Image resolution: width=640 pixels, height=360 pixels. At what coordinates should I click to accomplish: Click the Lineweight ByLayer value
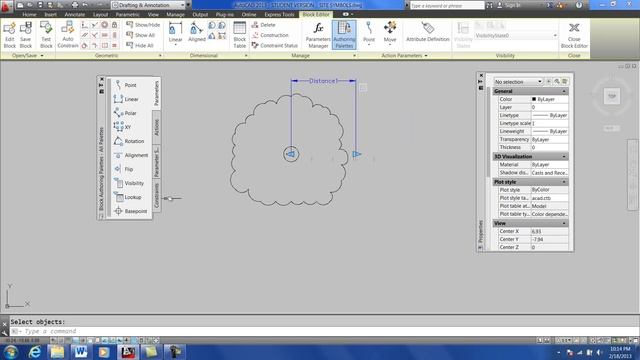549,131
